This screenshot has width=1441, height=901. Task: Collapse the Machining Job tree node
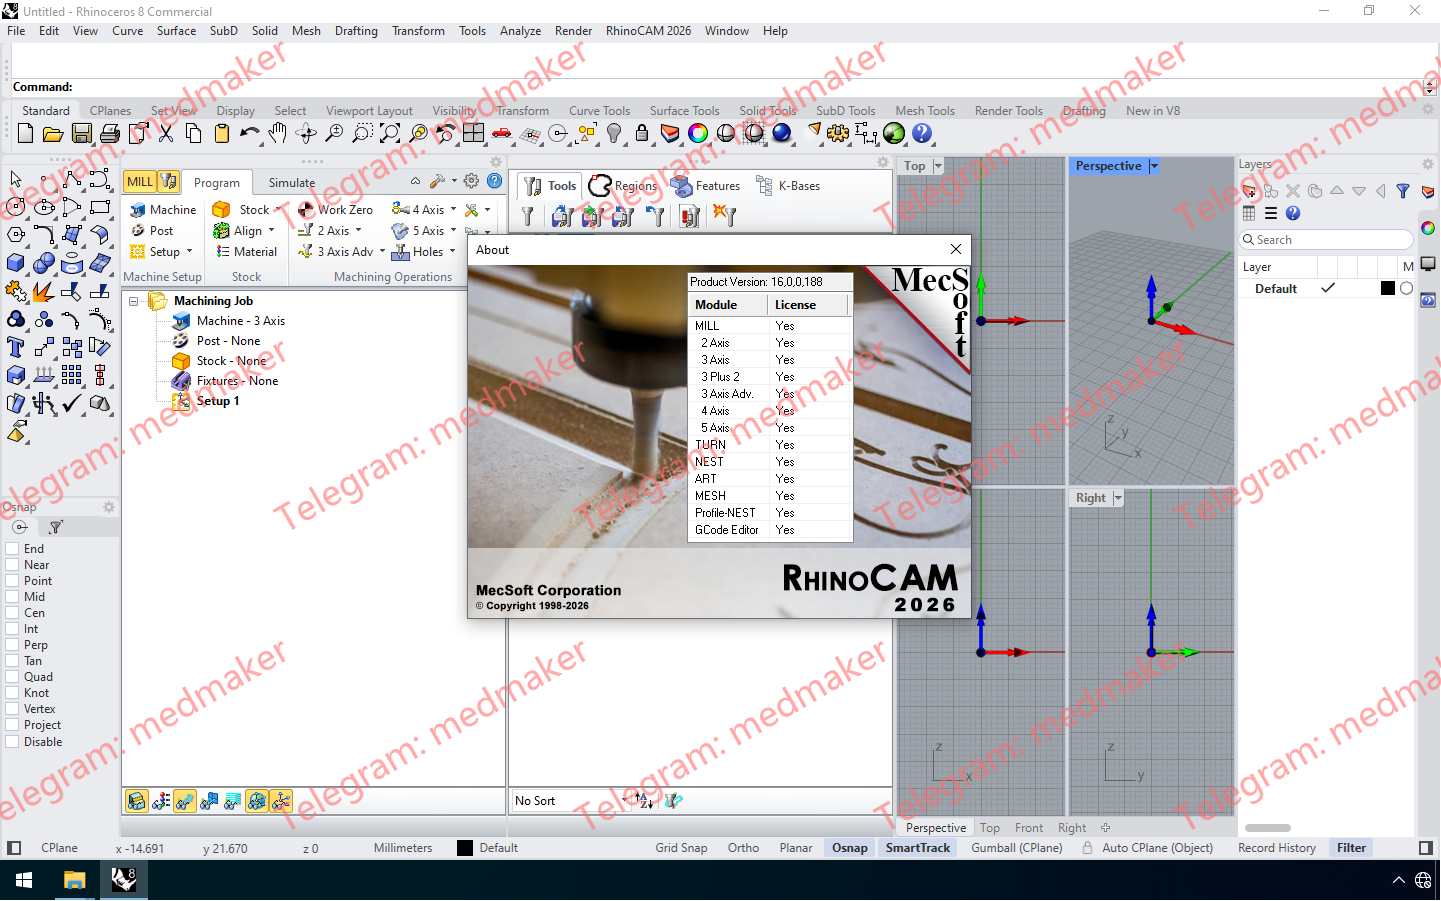point(134,300)
